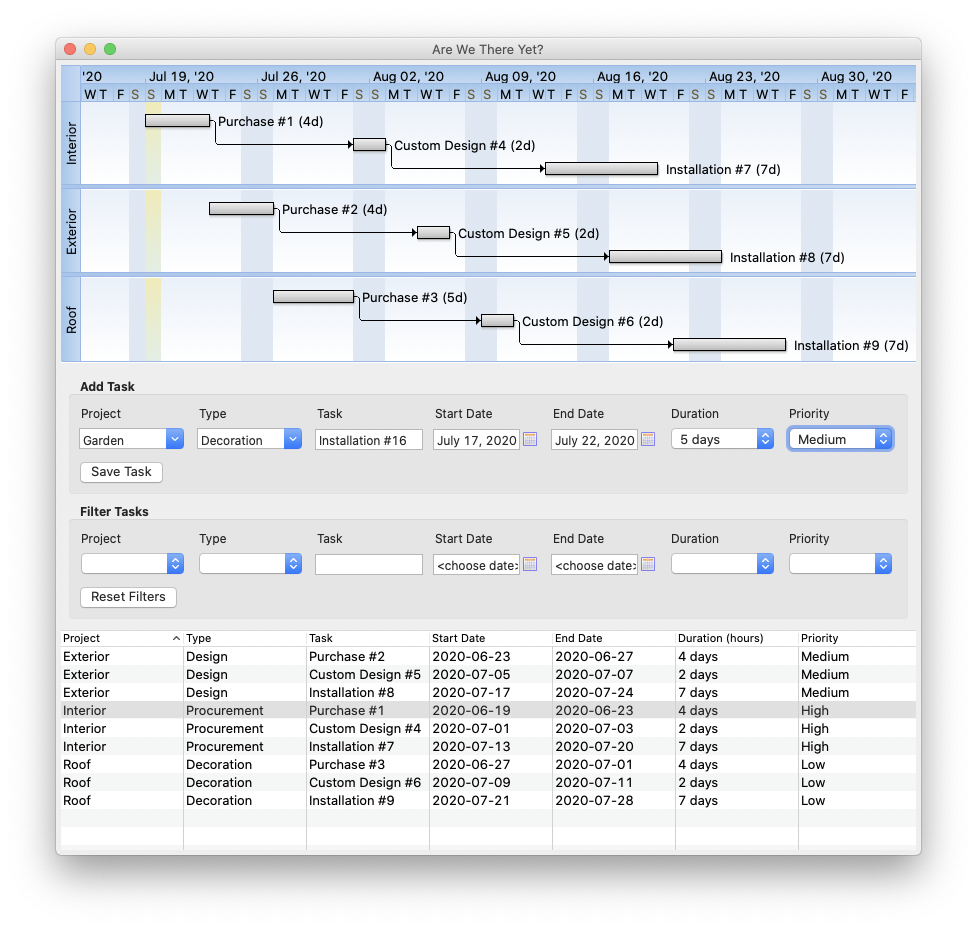Viewport: 977px width, 929px height.
Task: Click the 2020-07-28 end date cell
Action: point(614,801)
